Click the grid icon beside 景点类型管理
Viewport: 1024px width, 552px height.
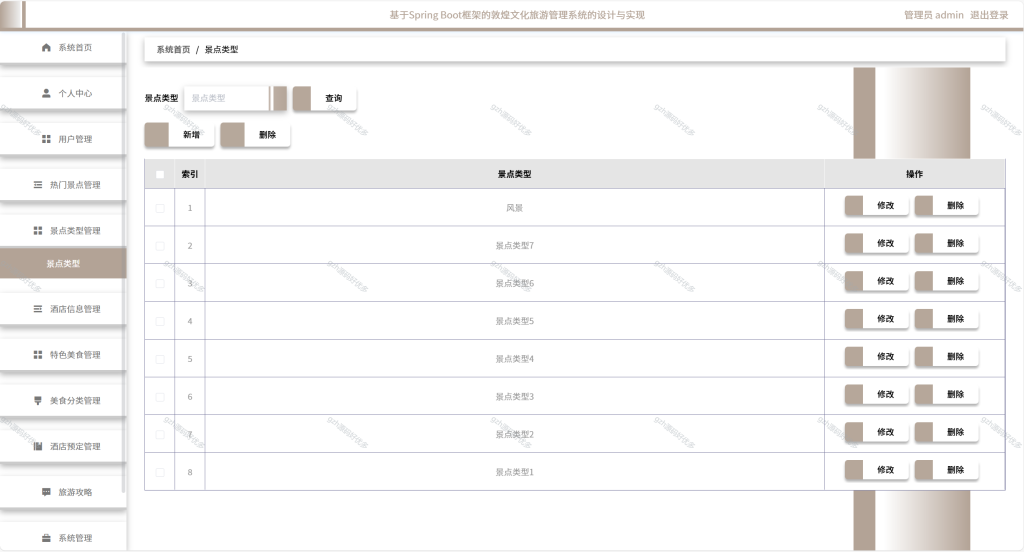click(x=38, y=231)
